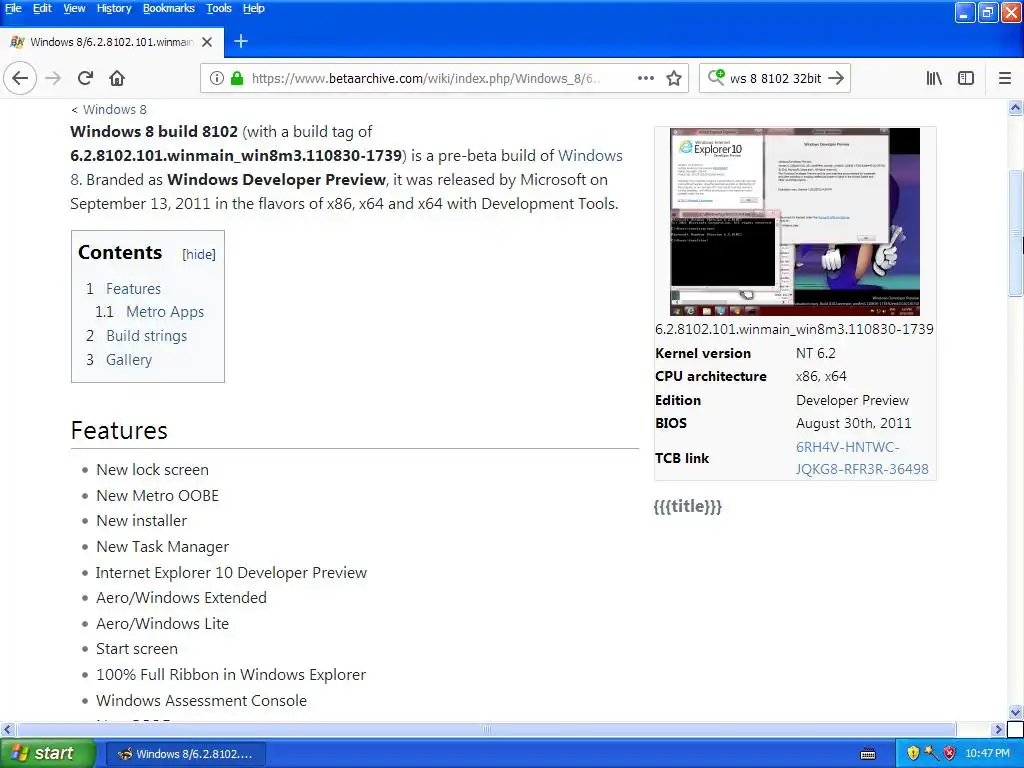
Task: Open the File menu
Action: 13,8
